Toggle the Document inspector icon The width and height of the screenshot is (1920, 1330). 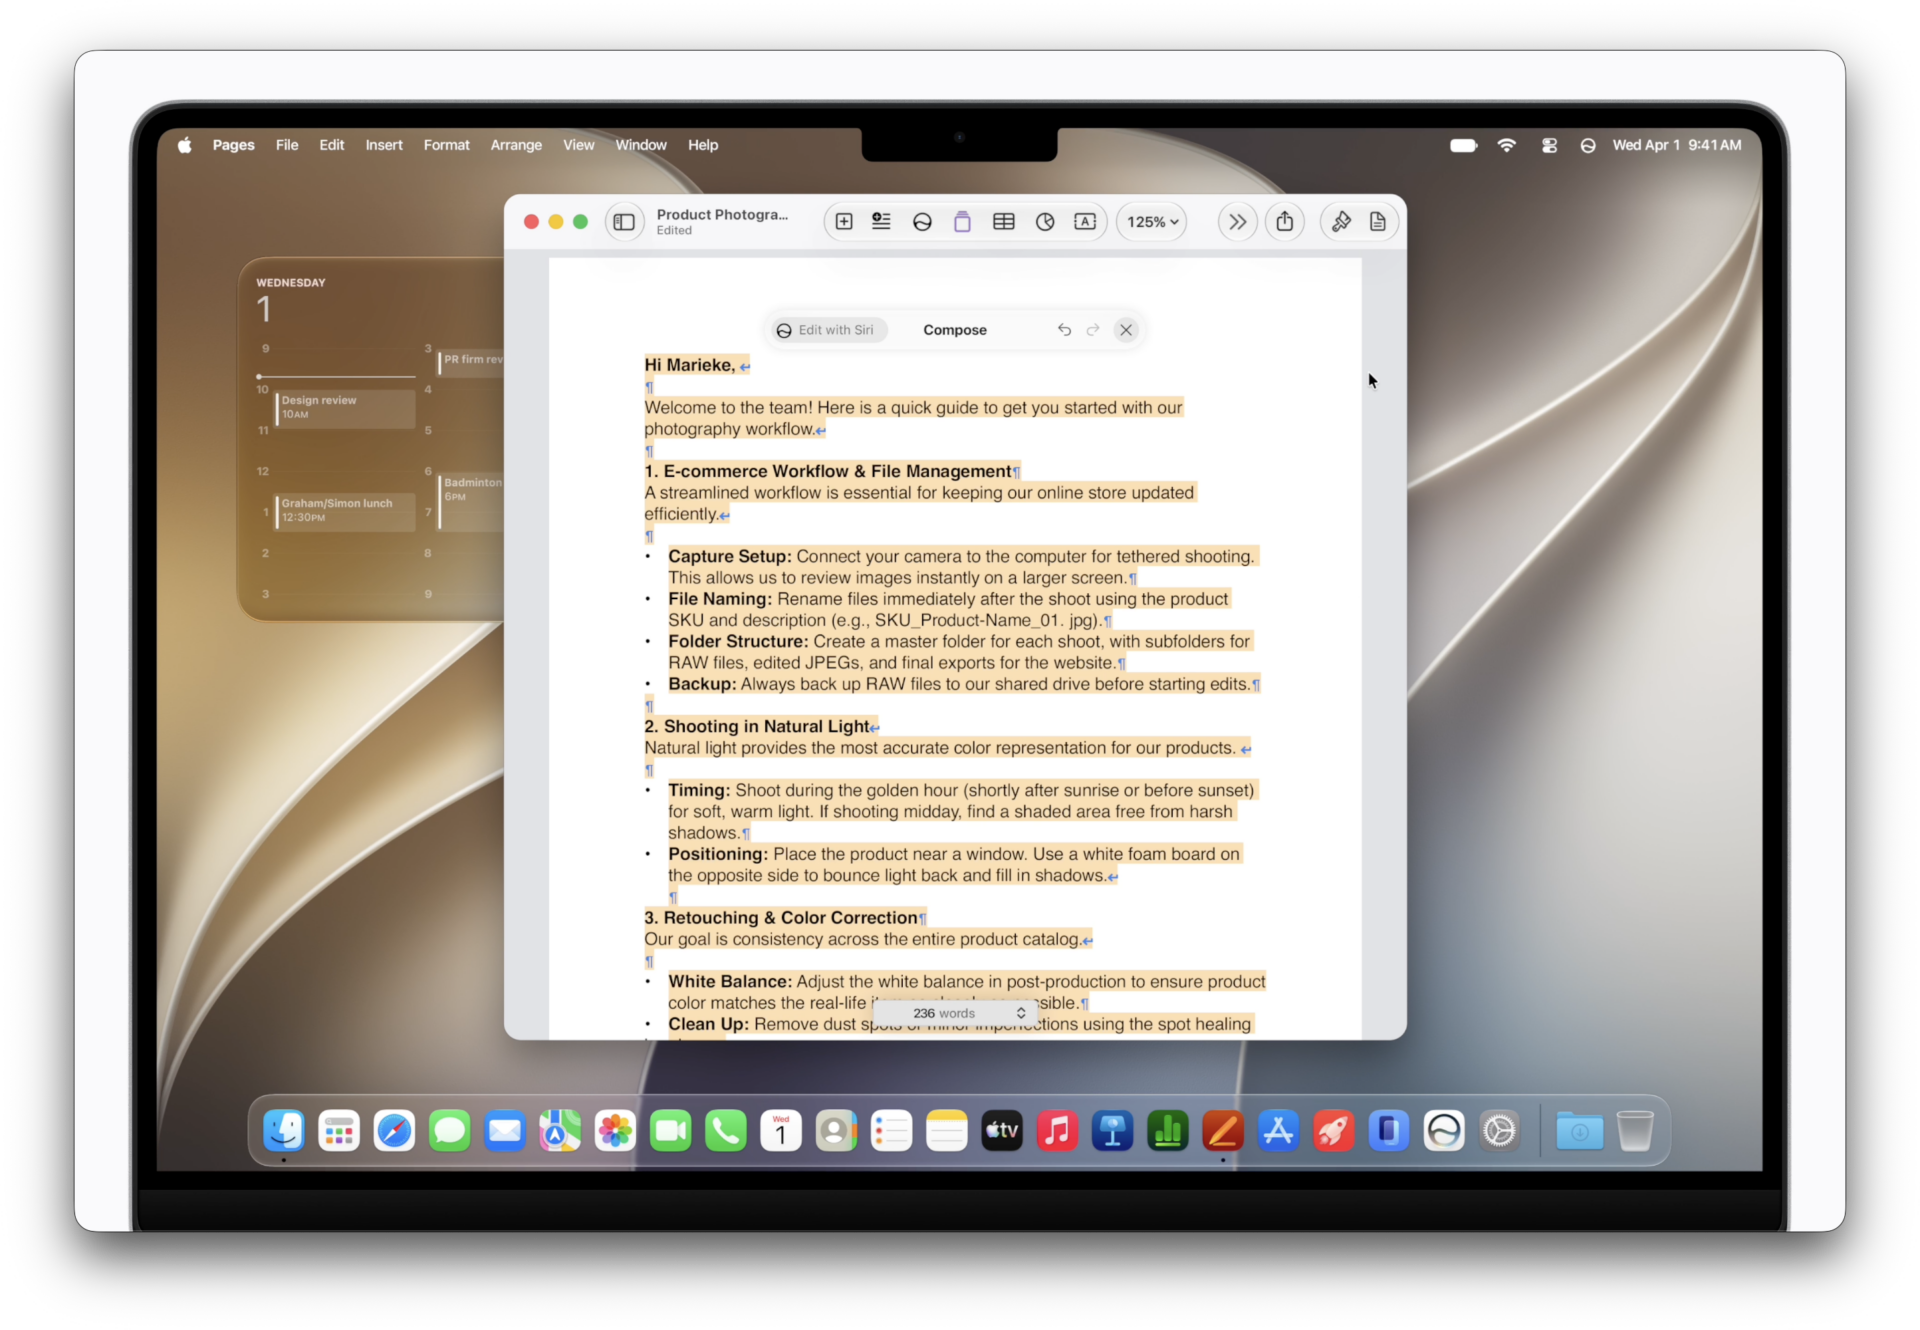coord(1378,222)
